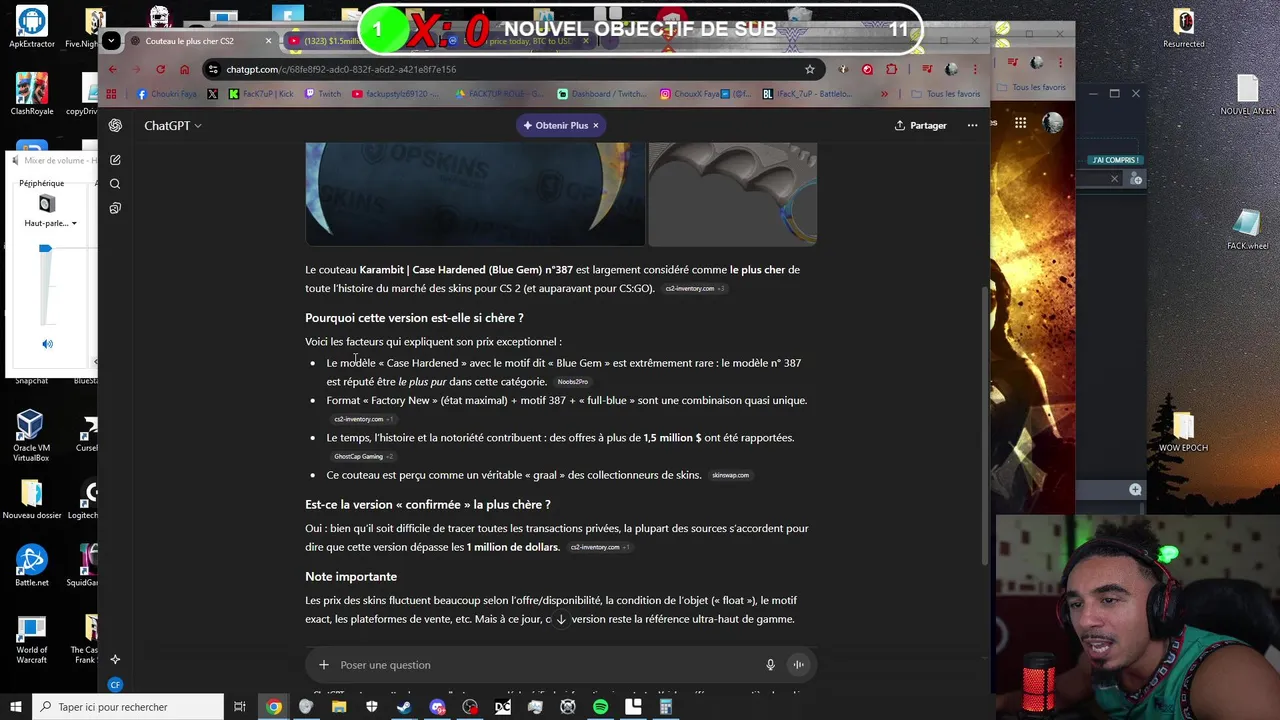This screenshot has width=1280, height=720.
Task: Dismiss the Obtenir Plus banner with X
Action: 595,125
